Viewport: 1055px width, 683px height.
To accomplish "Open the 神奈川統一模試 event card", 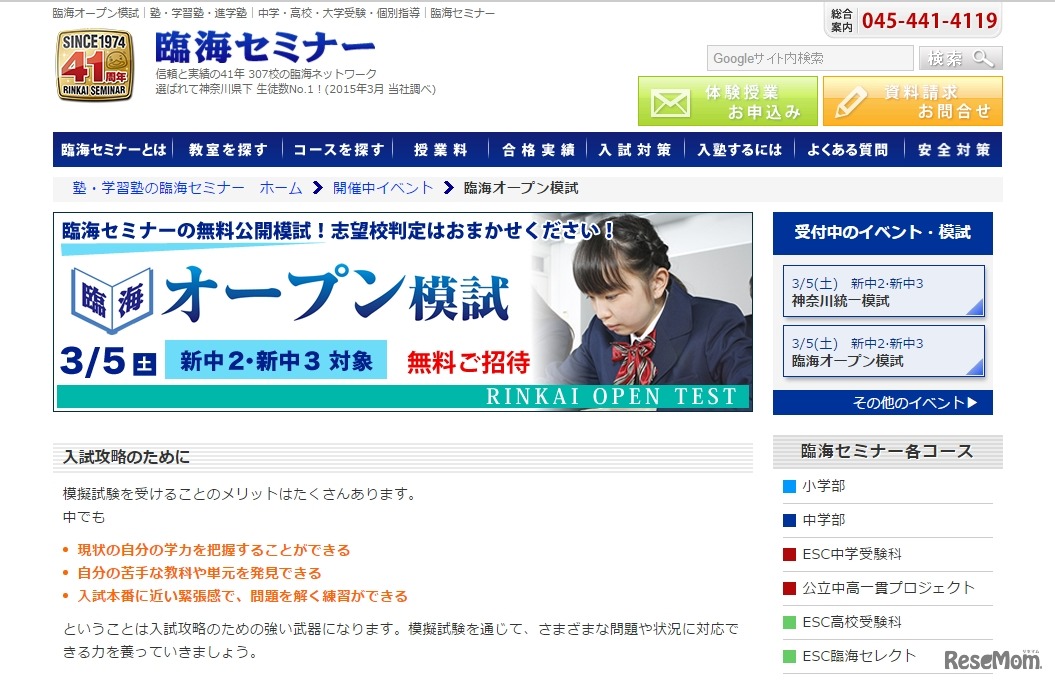I will pyautogui.click(x=883, y=291).
